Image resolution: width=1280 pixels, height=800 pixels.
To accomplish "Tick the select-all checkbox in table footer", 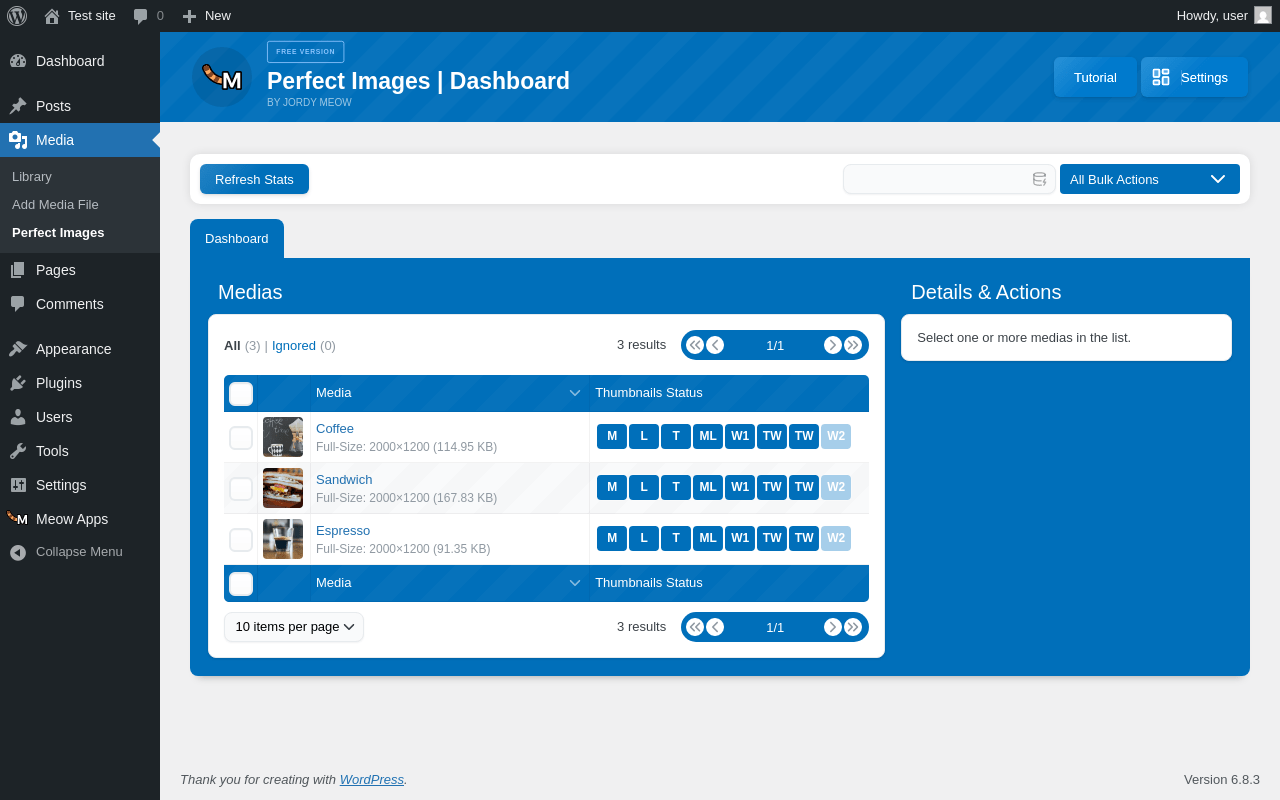I will tap(241, 584).
